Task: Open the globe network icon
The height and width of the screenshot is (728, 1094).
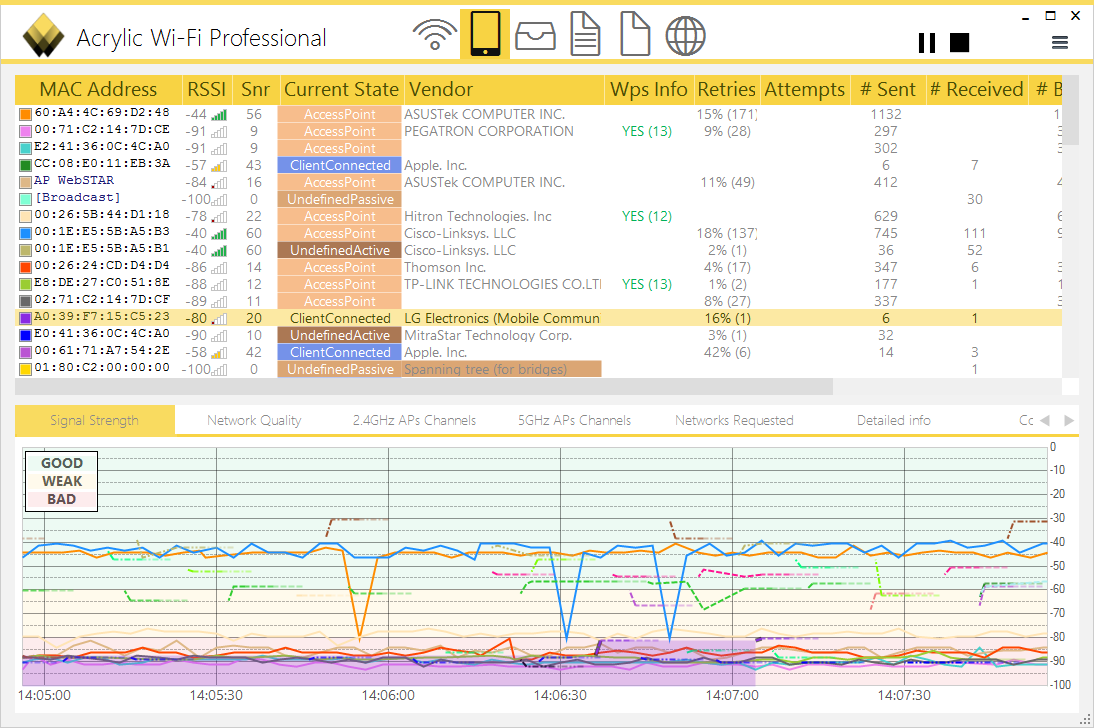Action: 685,35
